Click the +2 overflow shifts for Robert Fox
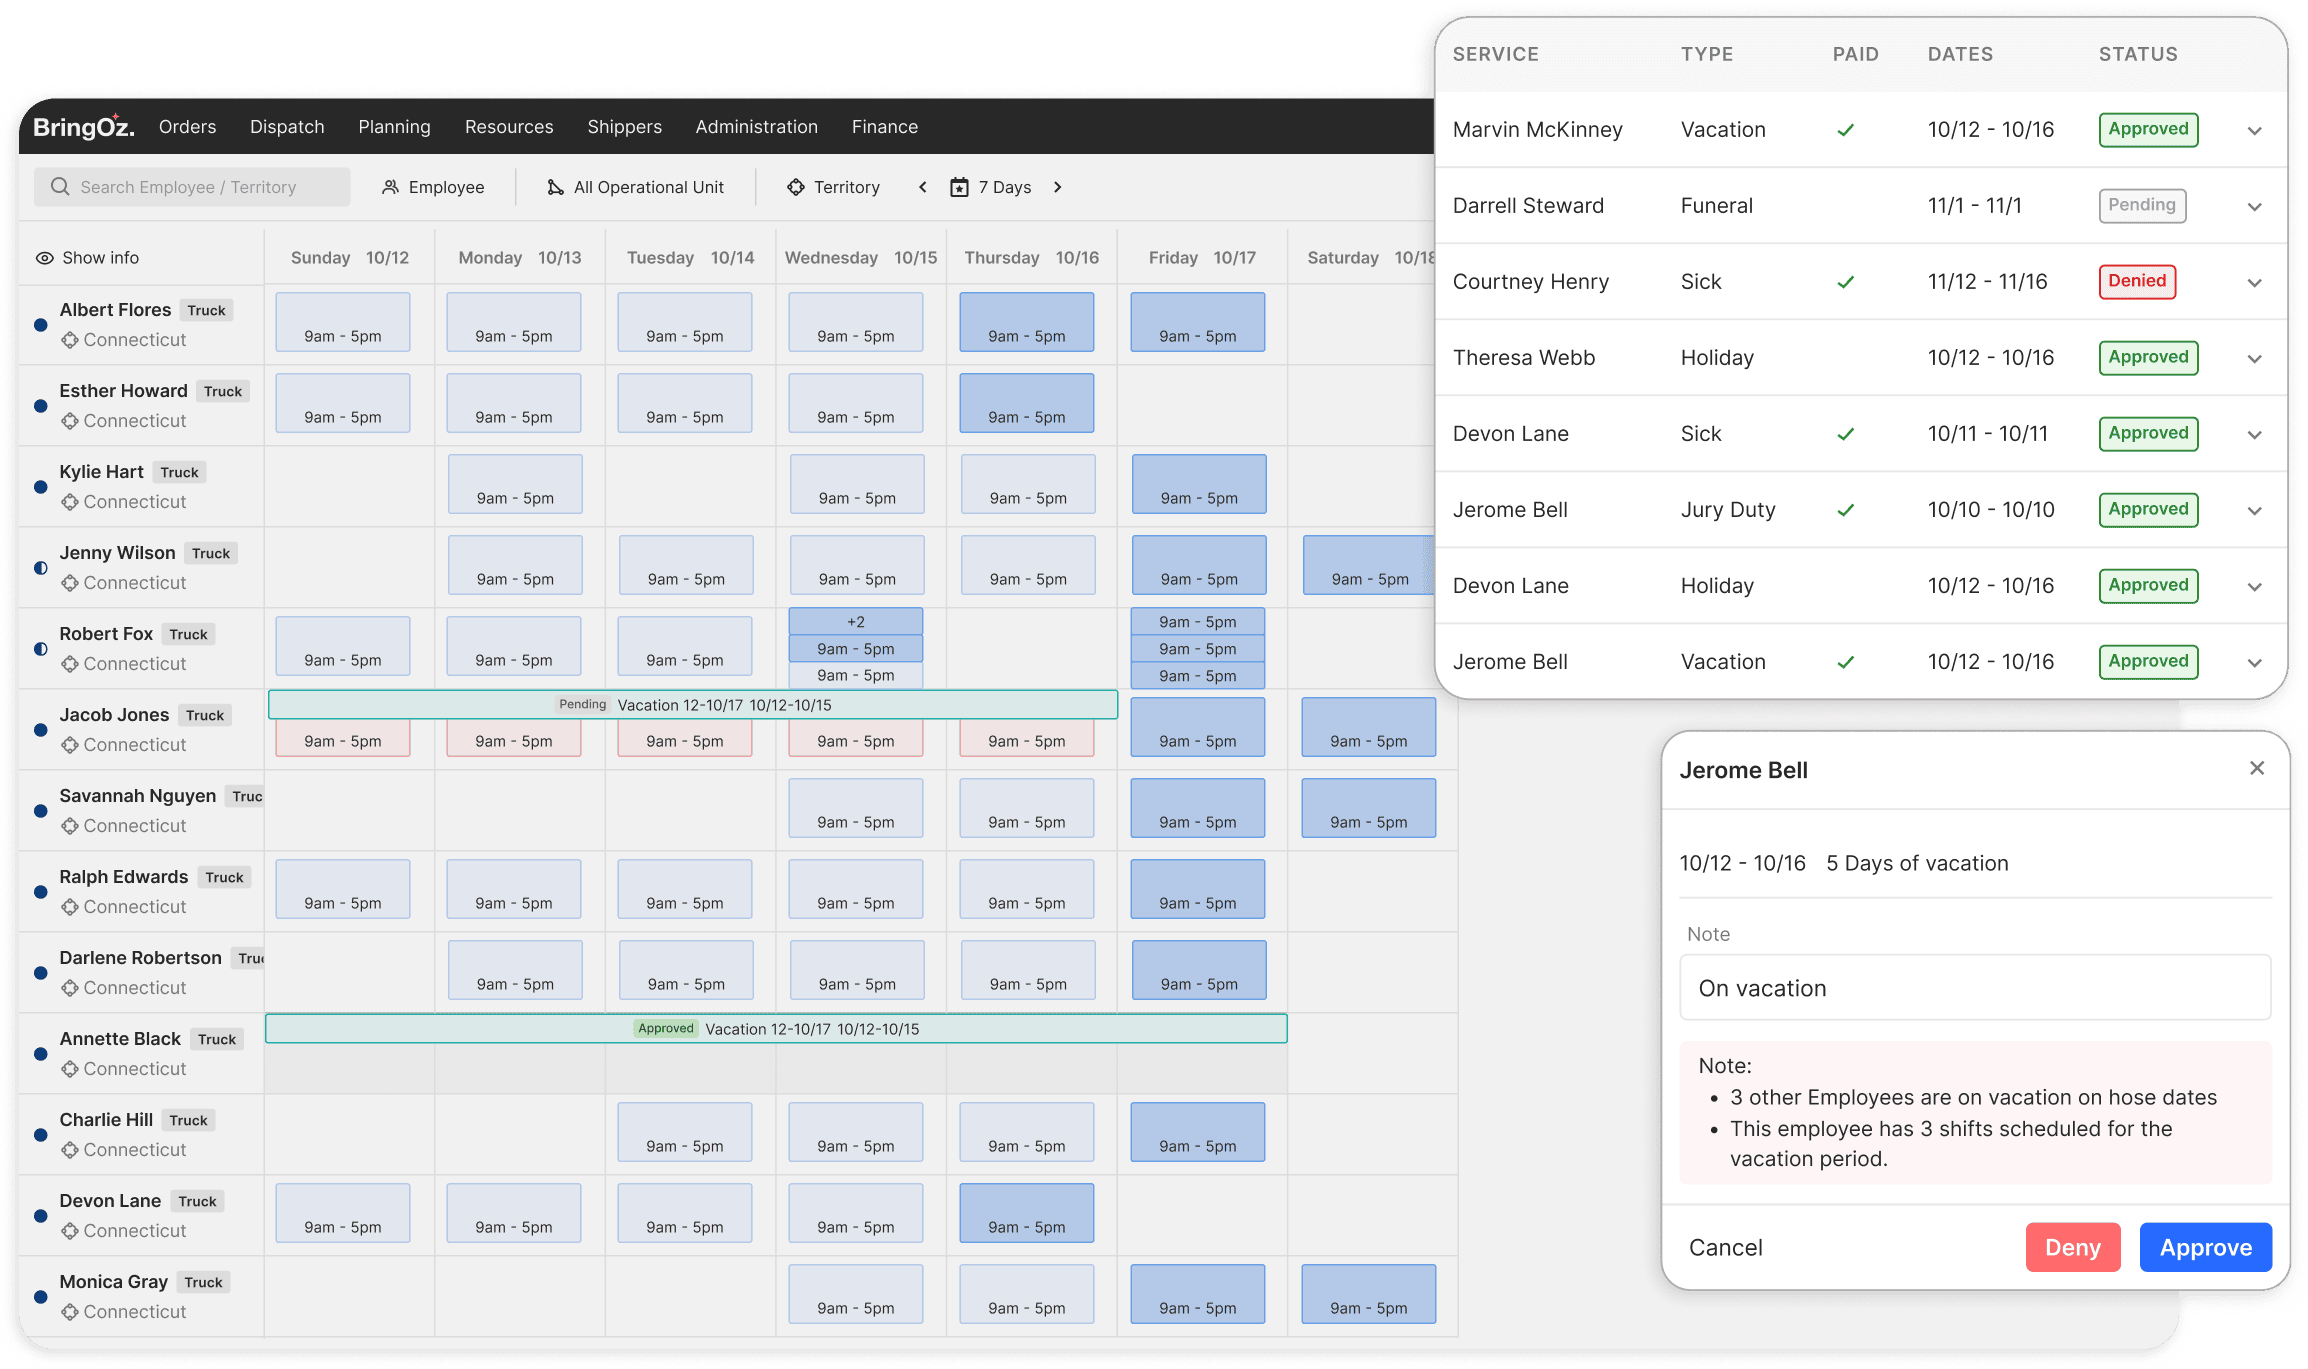Viewport: 2308px width, 1369px height. (x=856, y=621)
